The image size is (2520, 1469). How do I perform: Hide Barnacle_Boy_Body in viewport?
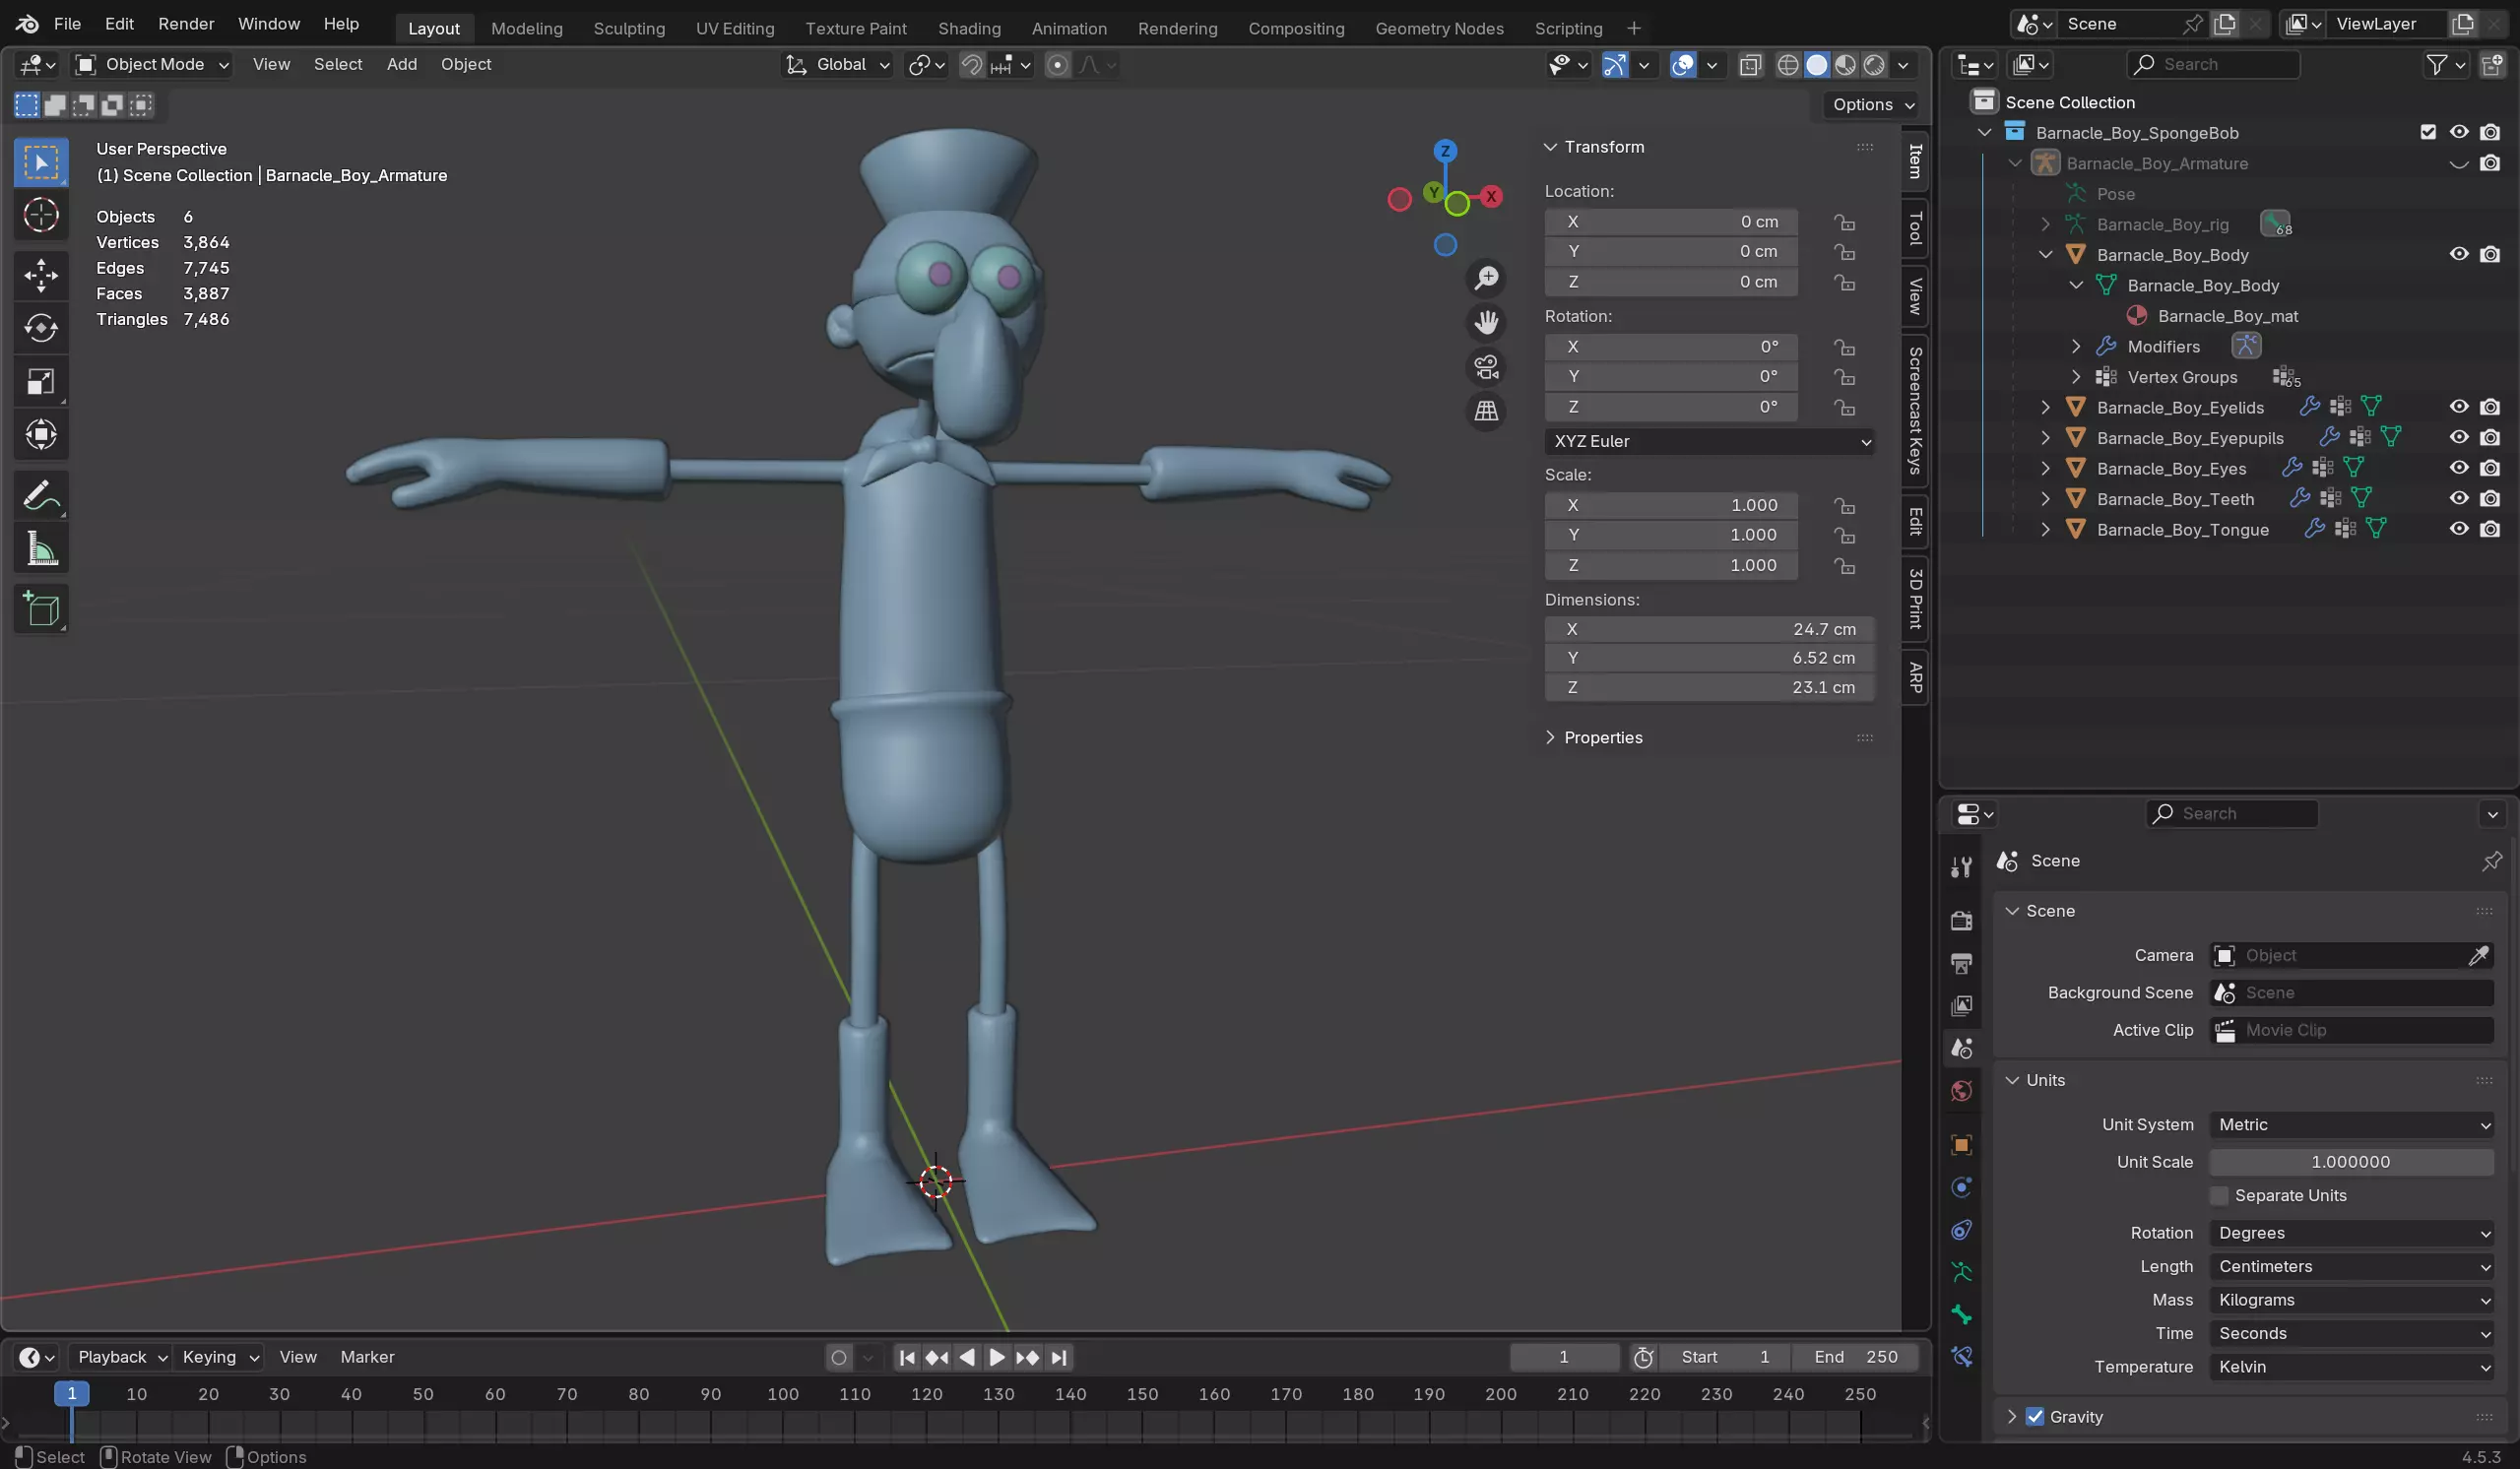[x=2459, y=254]
